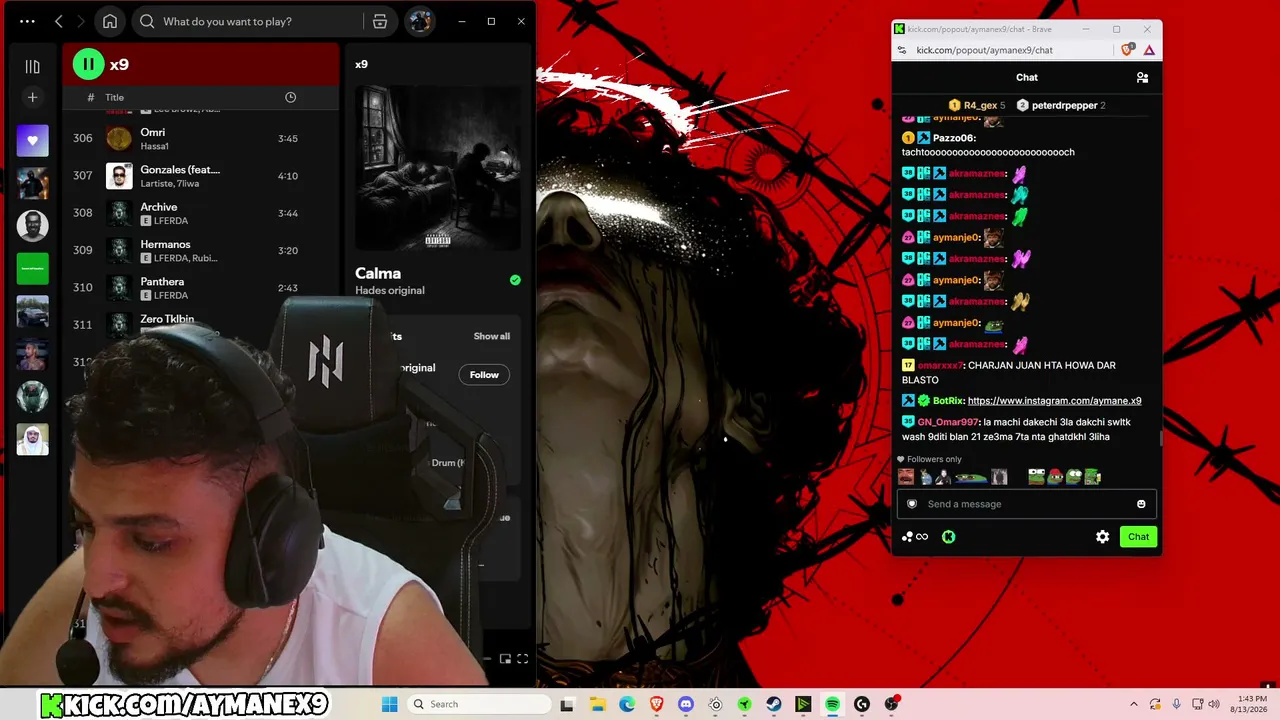The image size is (1280, 720).
Task: Play the track Hermanos
Action: pos(165,244)
